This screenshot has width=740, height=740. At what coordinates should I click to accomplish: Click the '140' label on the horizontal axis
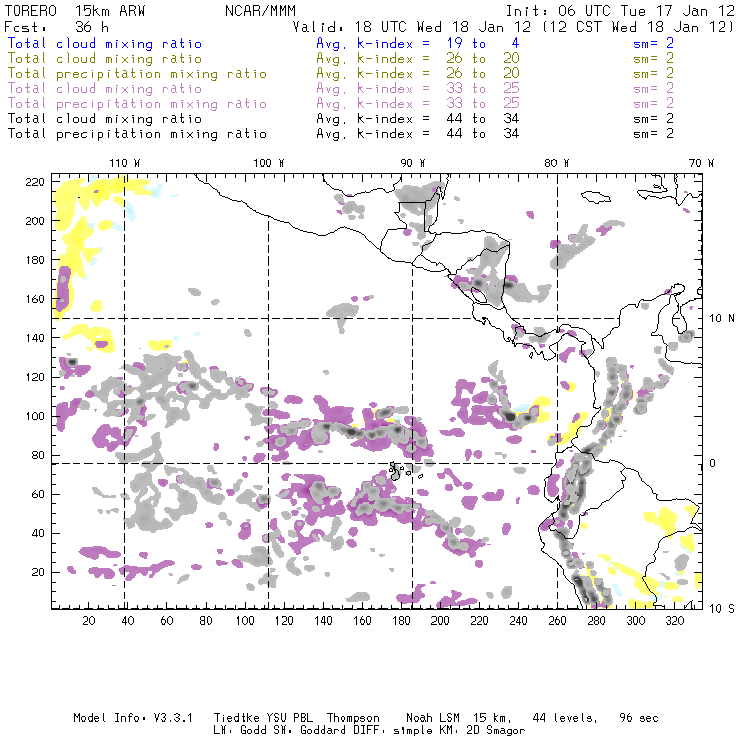pyautogui.click(x=323, y=621)
